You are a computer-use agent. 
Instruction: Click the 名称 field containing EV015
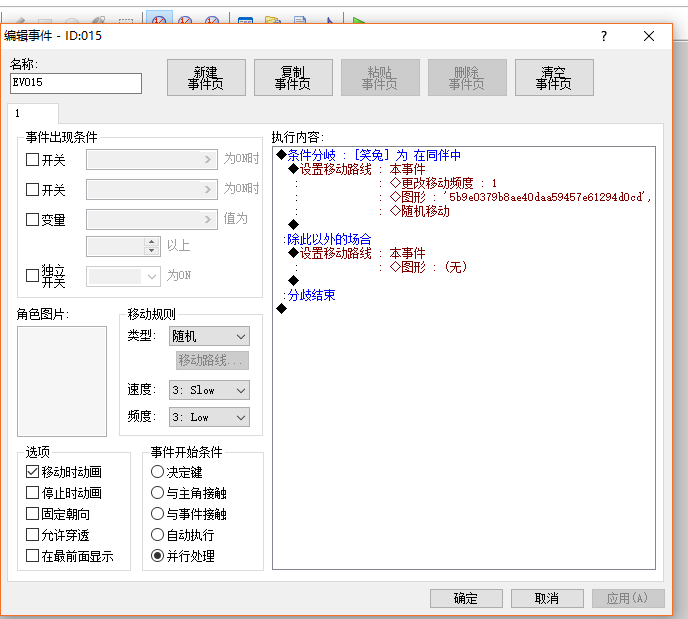[x=76, y=83]
